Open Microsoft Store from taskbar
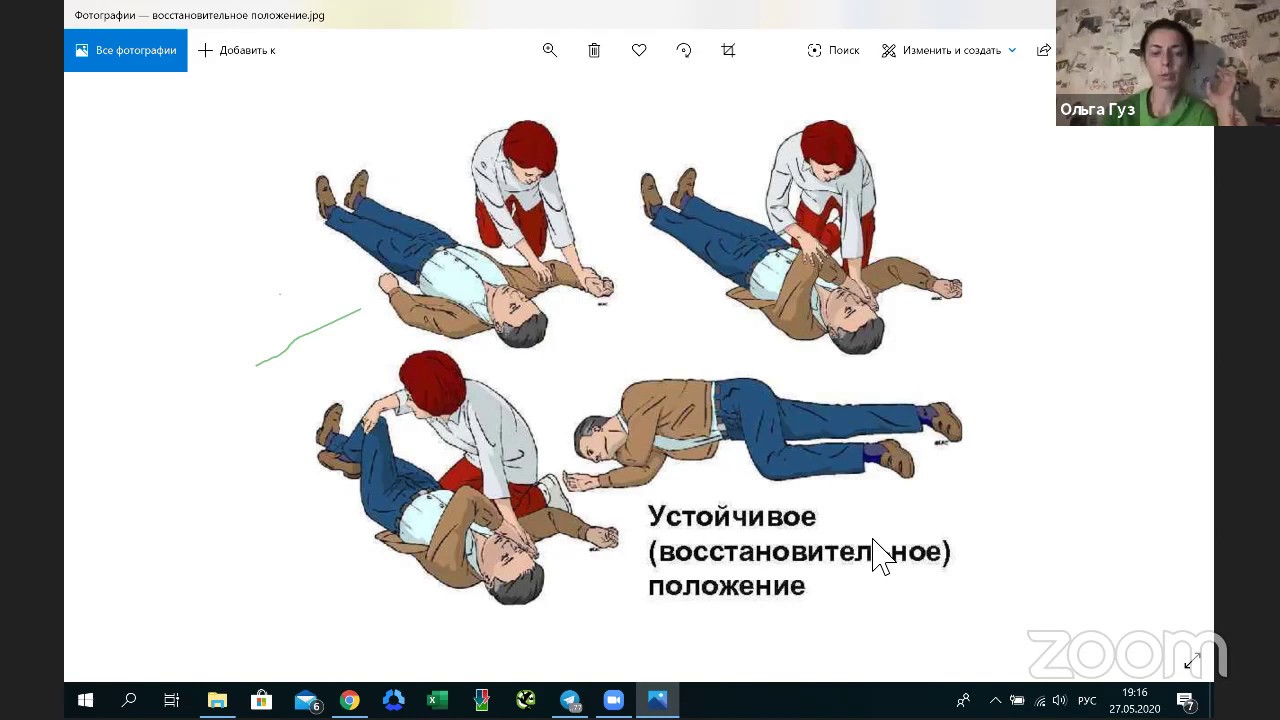Screen dimensions: 1280x720 point(261,701)
